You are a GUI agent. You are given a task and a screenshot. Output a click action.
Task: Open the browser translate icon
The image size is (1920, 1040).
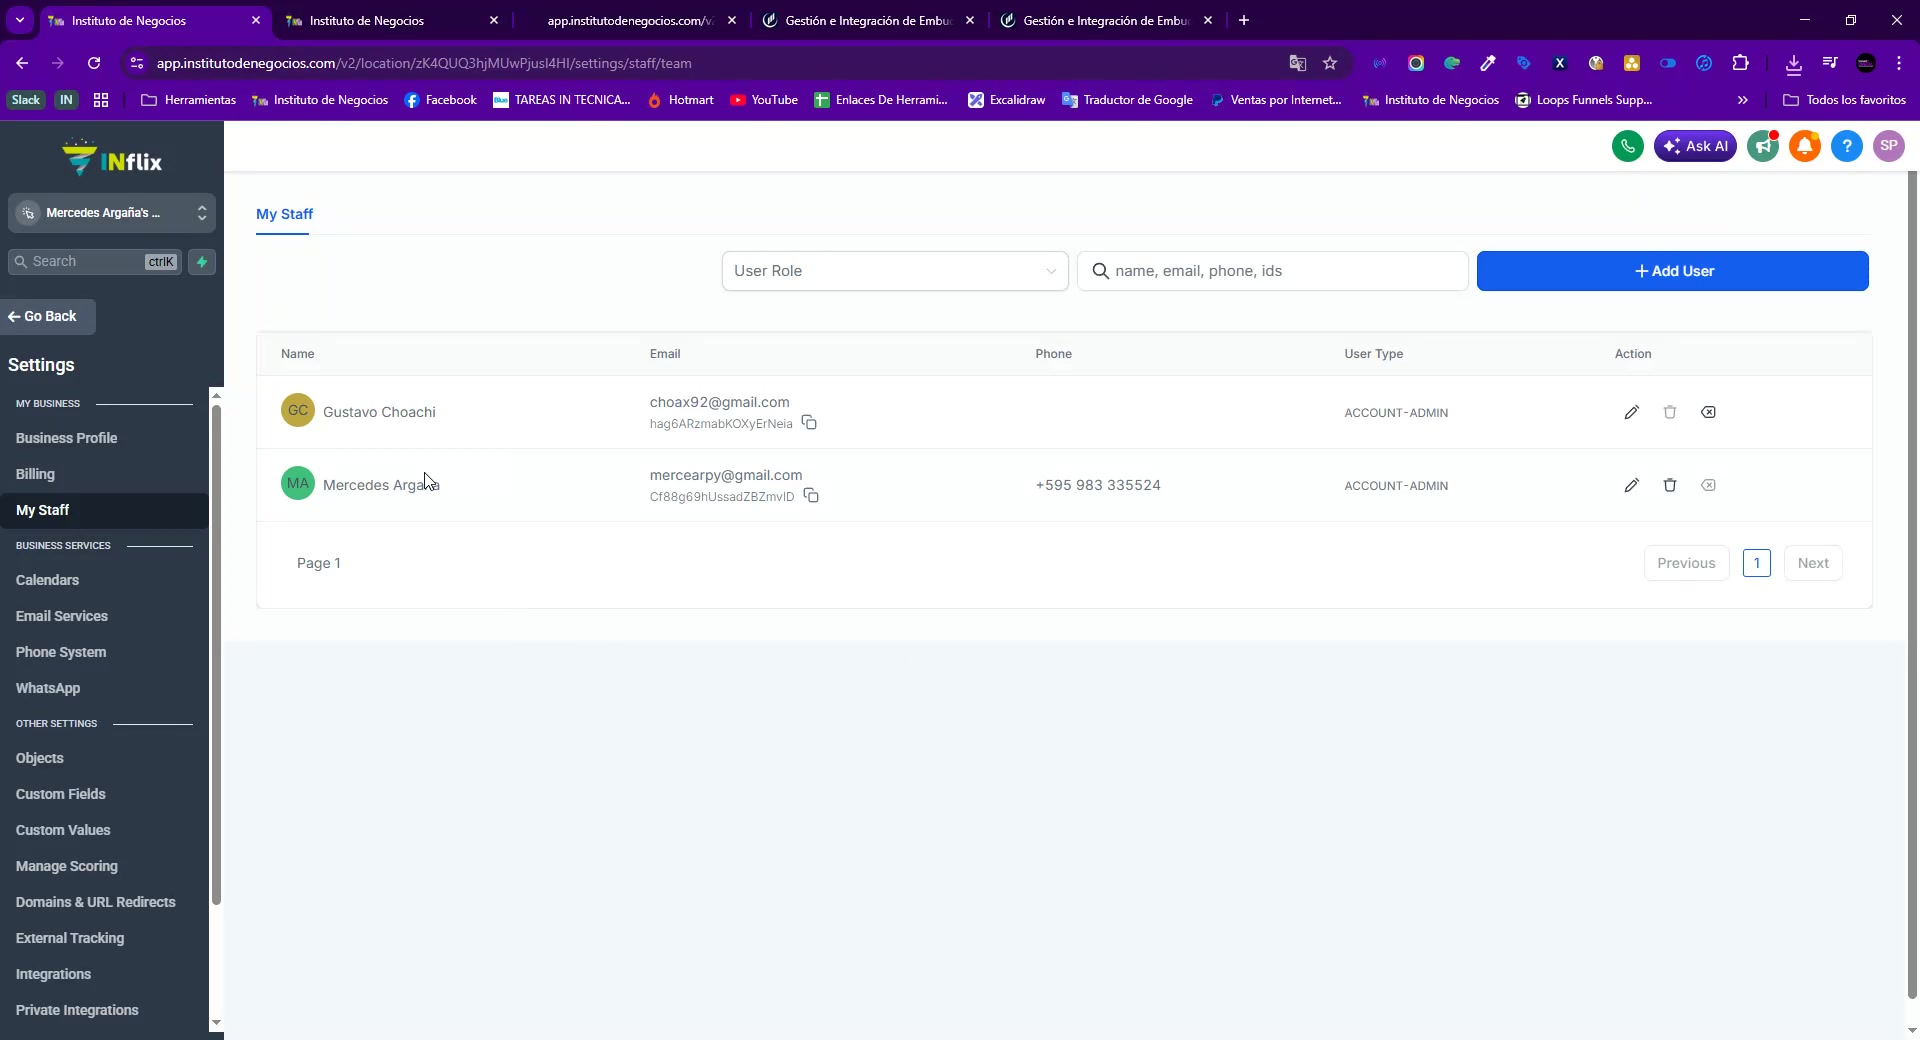(x=1298, y=63)
